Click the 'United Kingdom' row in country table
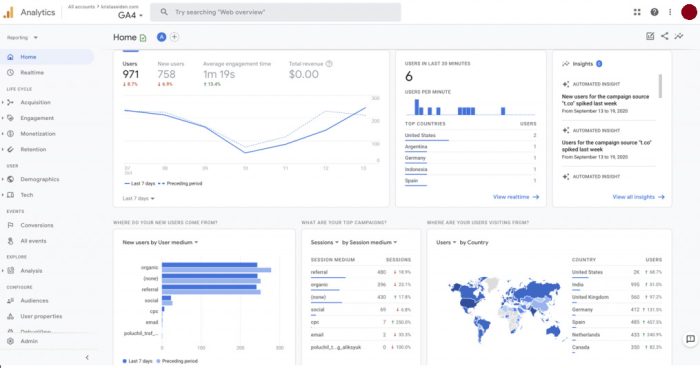 coord(617,297)
